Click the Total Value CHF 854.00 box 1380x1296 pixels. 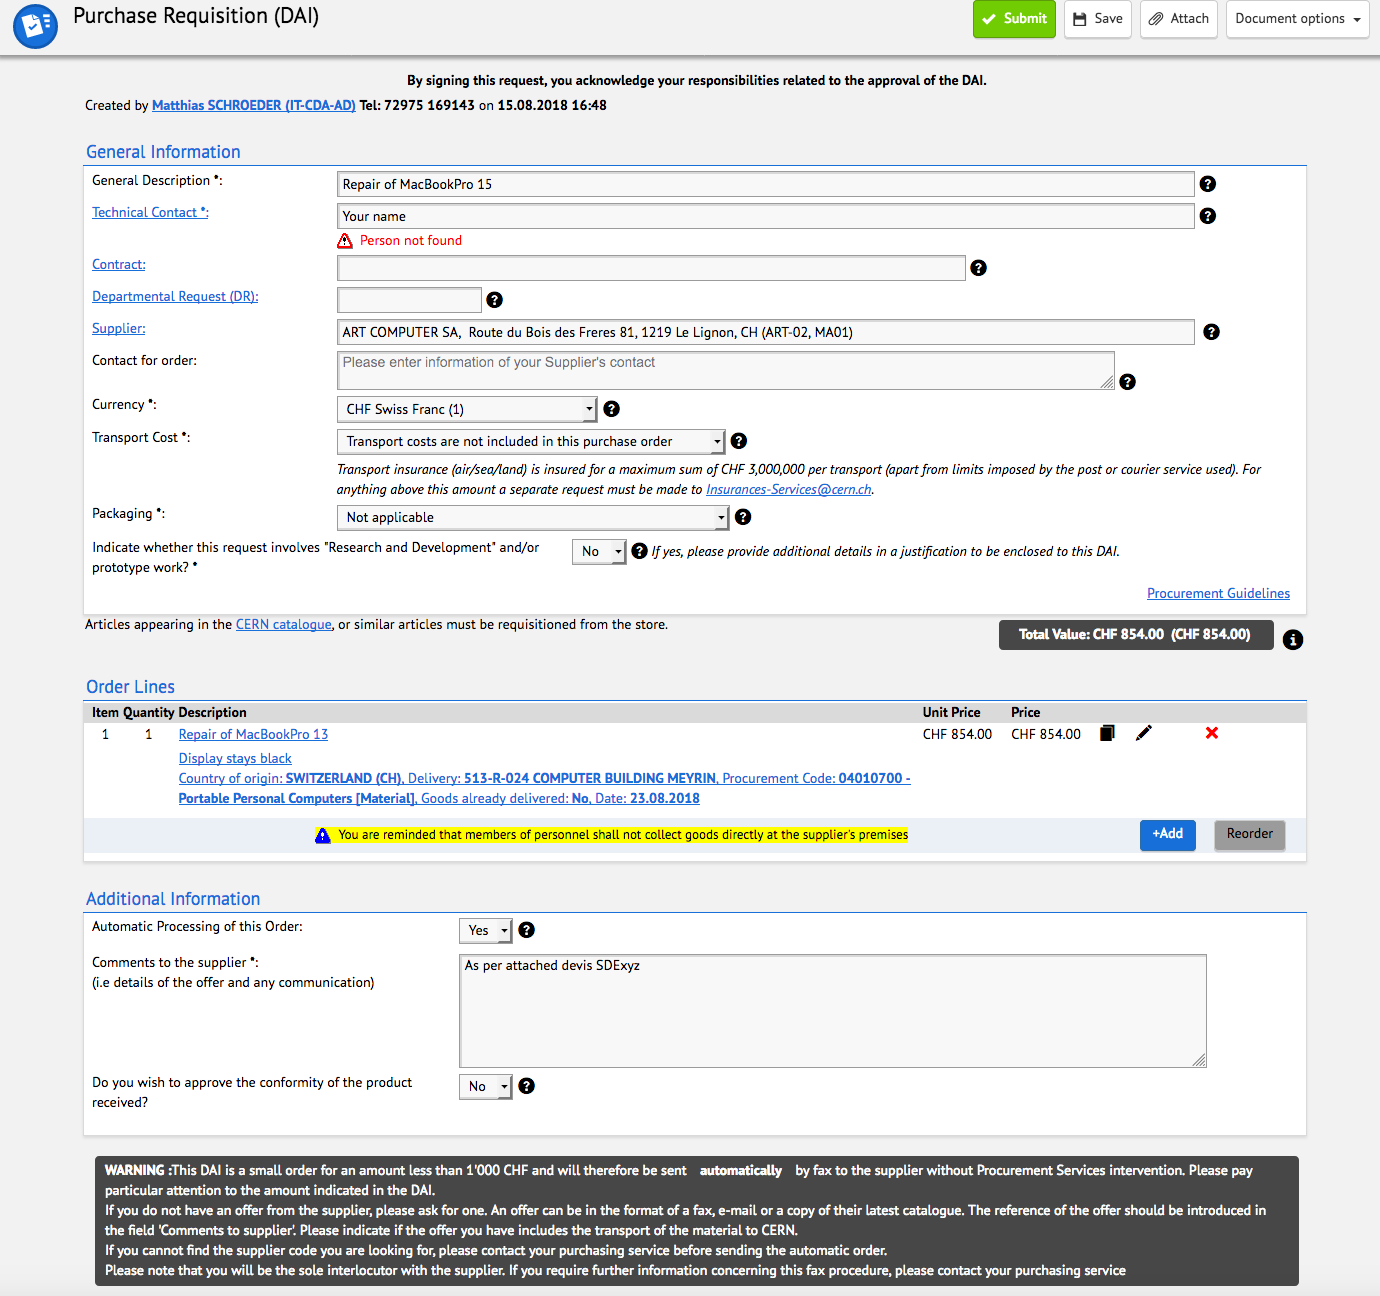pos(1136,635)
